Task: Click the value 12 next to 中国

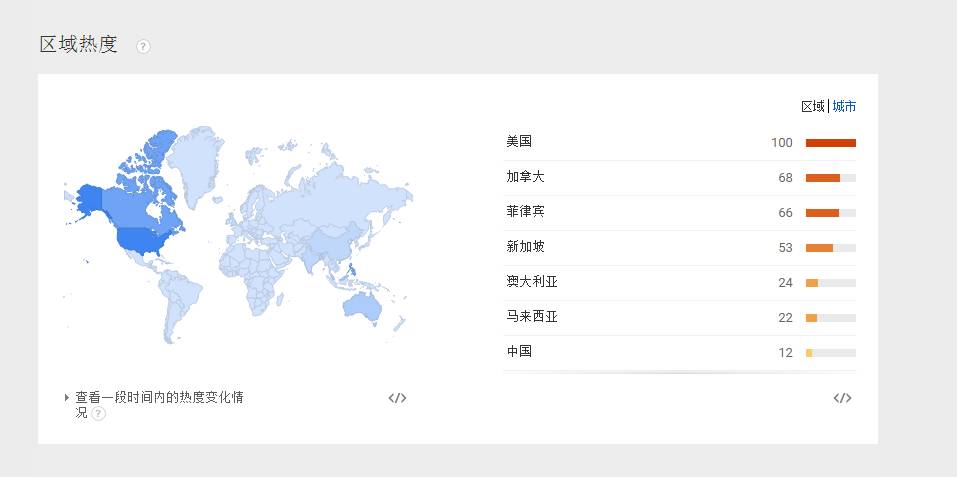Action: [785, 353]
